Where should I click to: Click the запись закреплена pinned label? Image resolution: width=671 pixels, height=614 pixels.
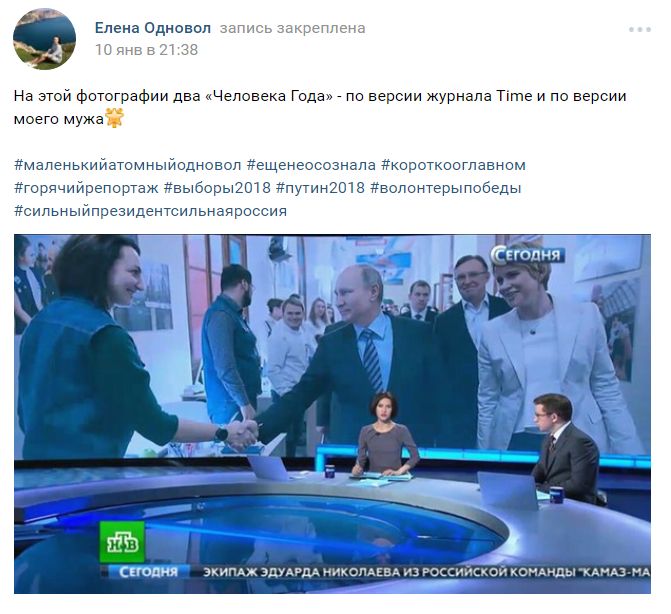(x=293, y=28)
